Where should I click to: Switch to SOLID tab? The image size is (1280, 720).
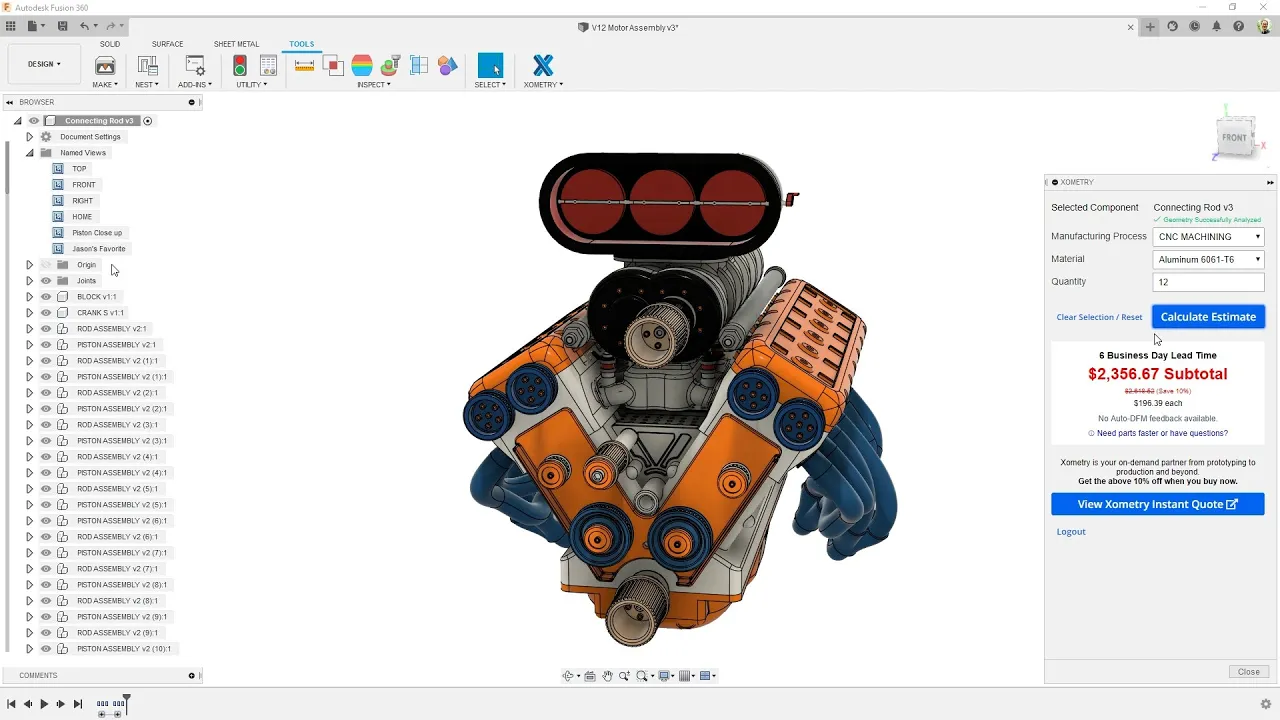click(x=110, y=44)
